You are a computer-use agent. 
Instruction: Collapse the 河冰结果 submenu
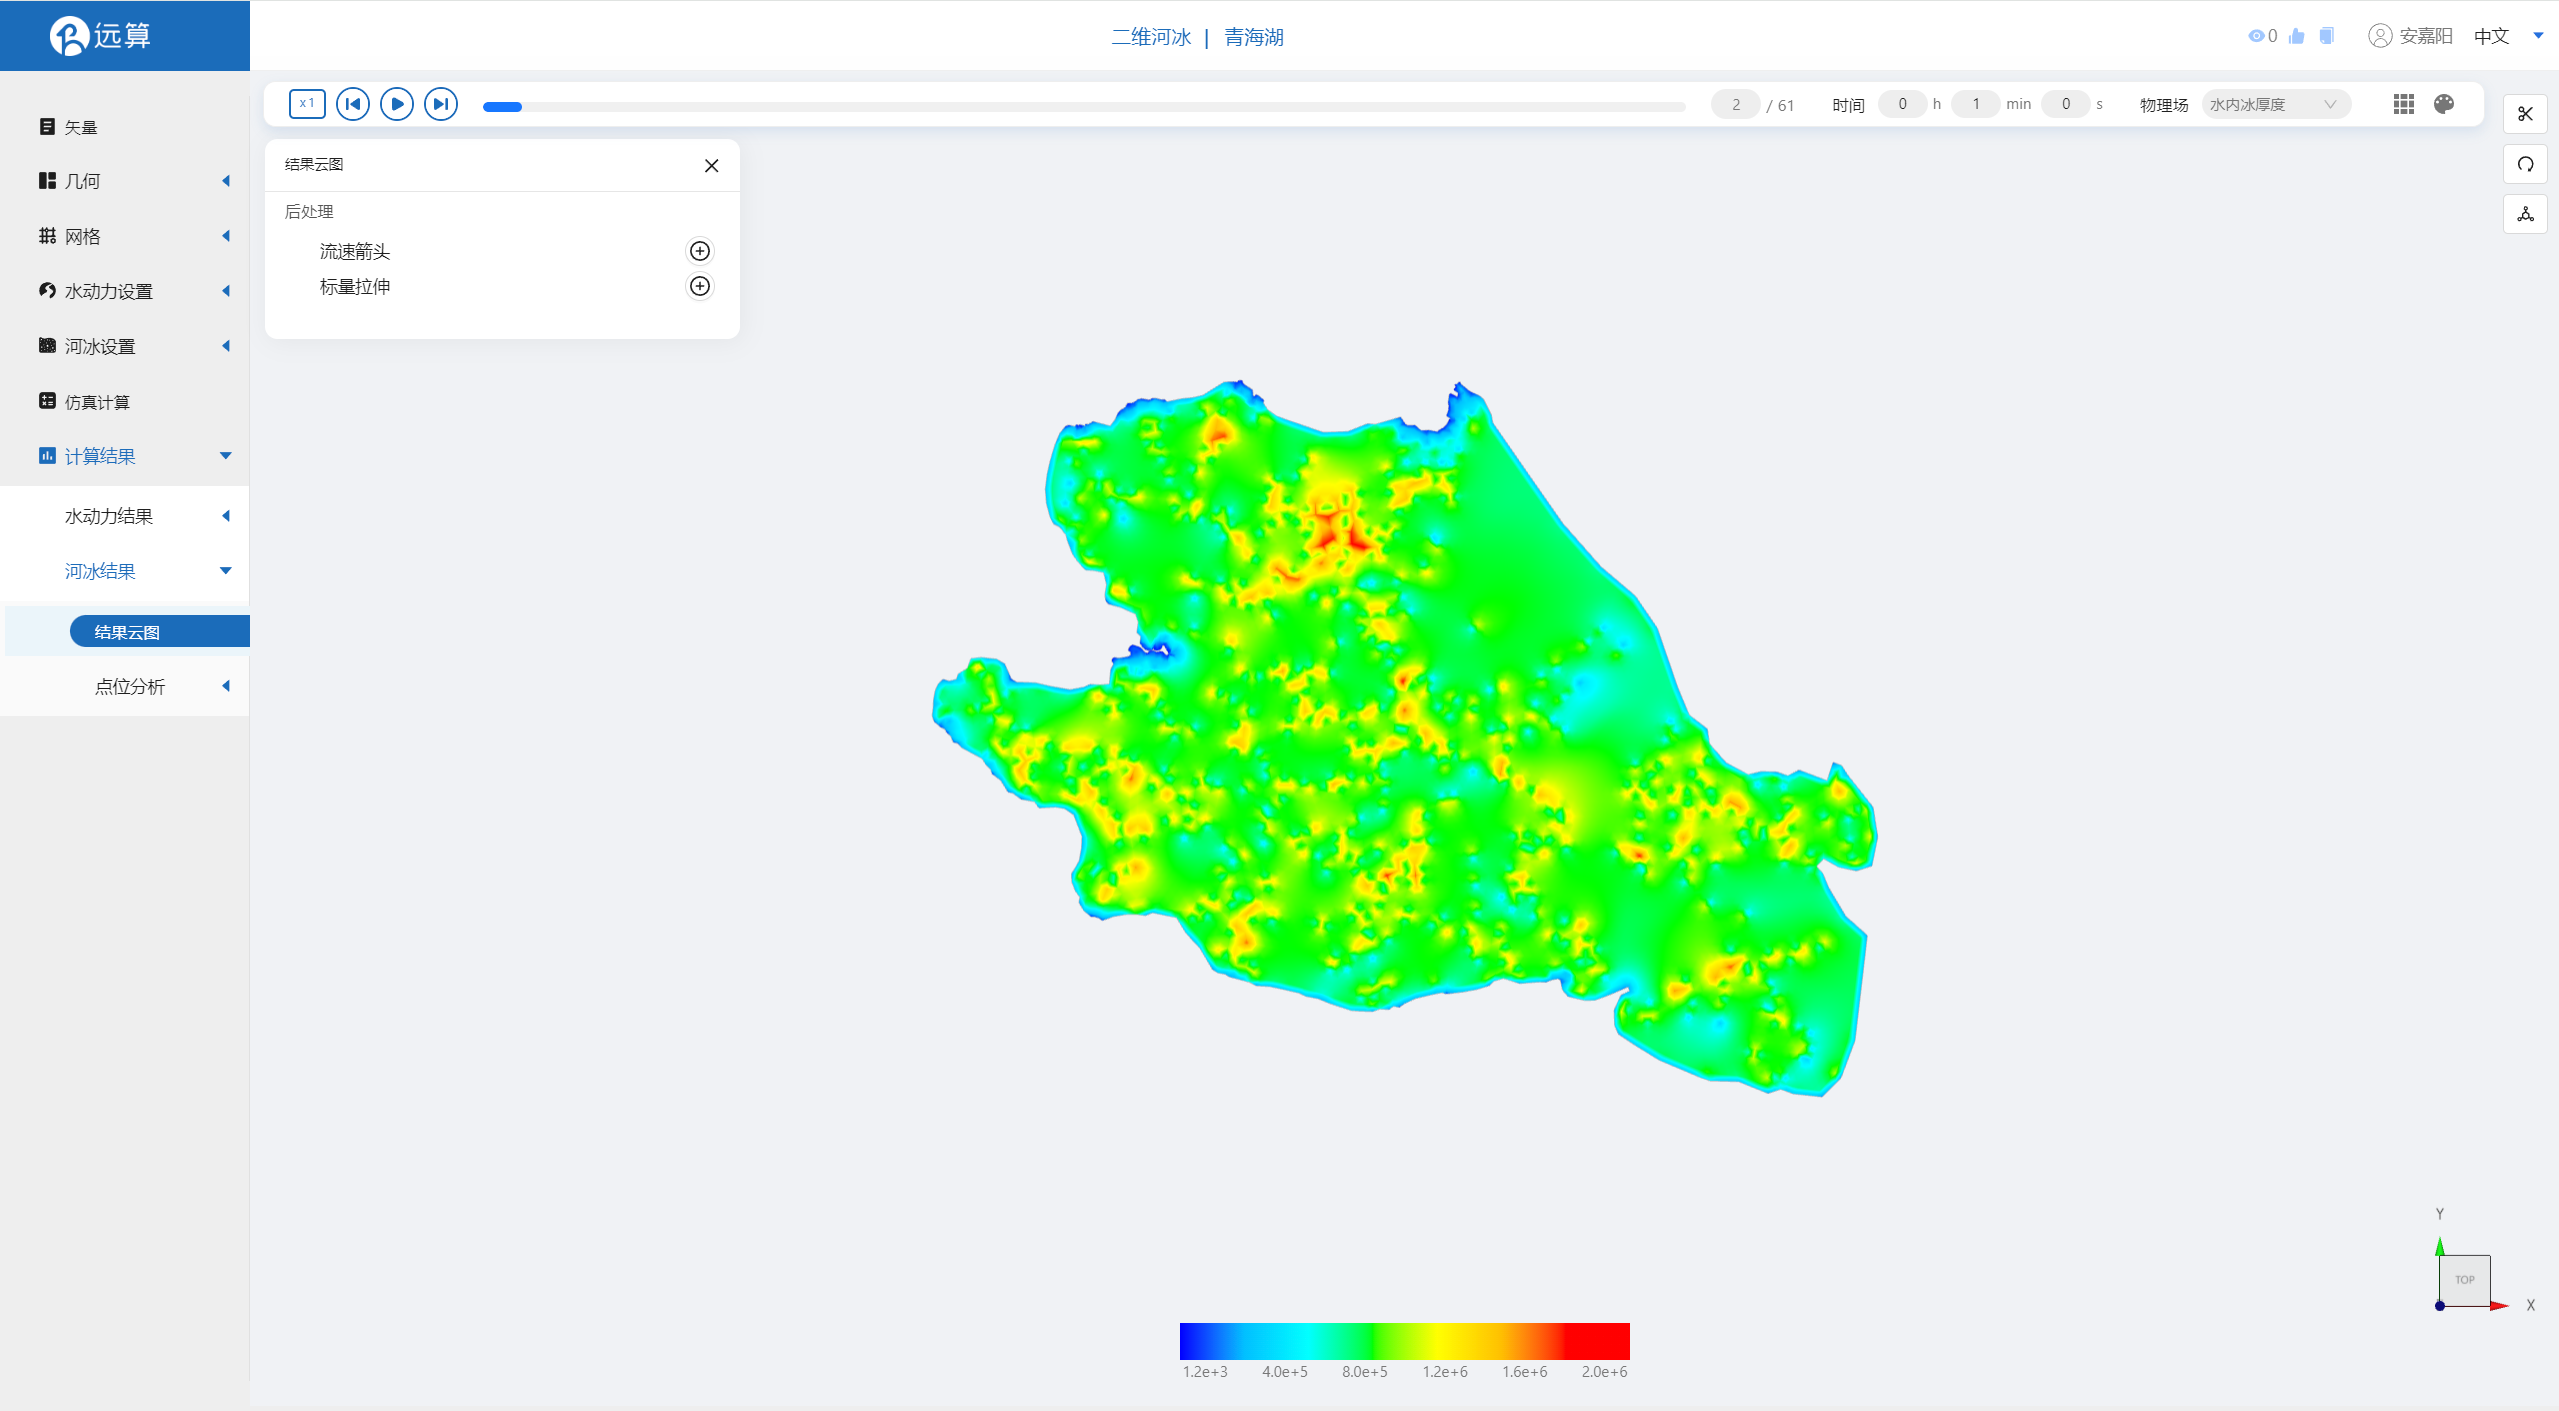(x=124, y=571)
